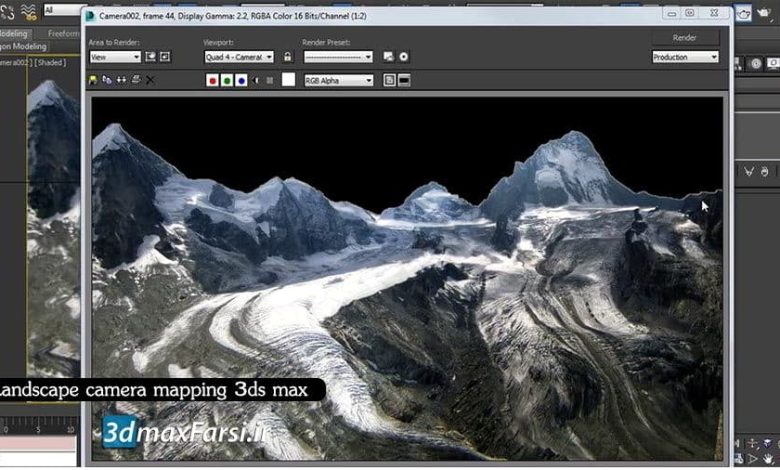Screen dimensions: 780x470
Task: Maximize the rendered frame window
Action: pyautogui.click(x=690, y=14)
